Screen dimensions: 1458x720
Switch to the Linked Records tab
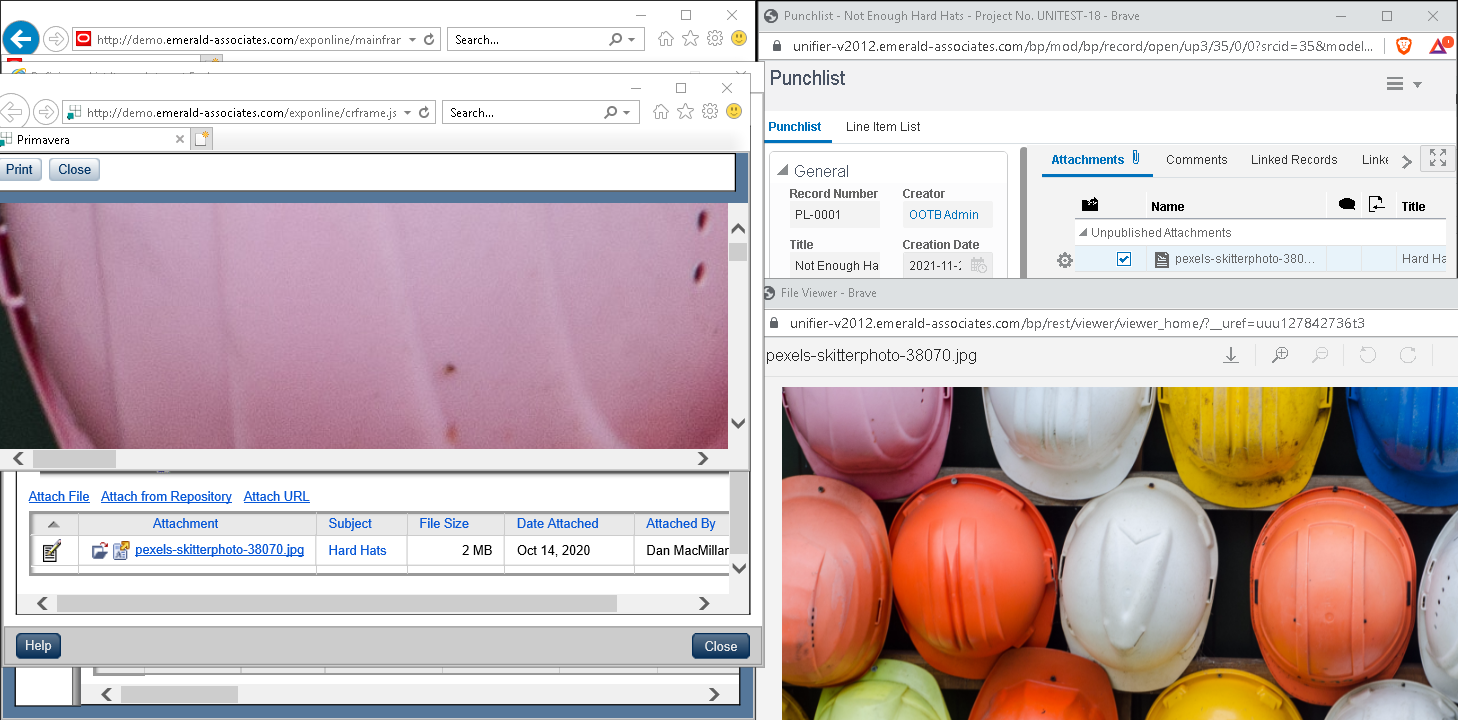1293,160
